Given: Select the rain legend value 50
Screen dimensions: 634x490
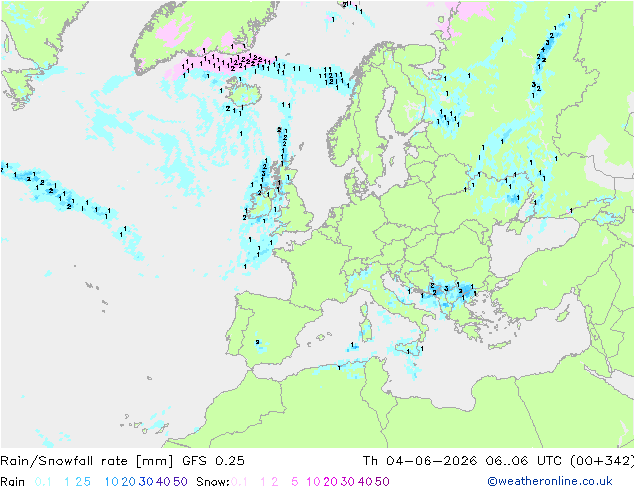Looking at the screenshot, I should click(x=180, y=482).
